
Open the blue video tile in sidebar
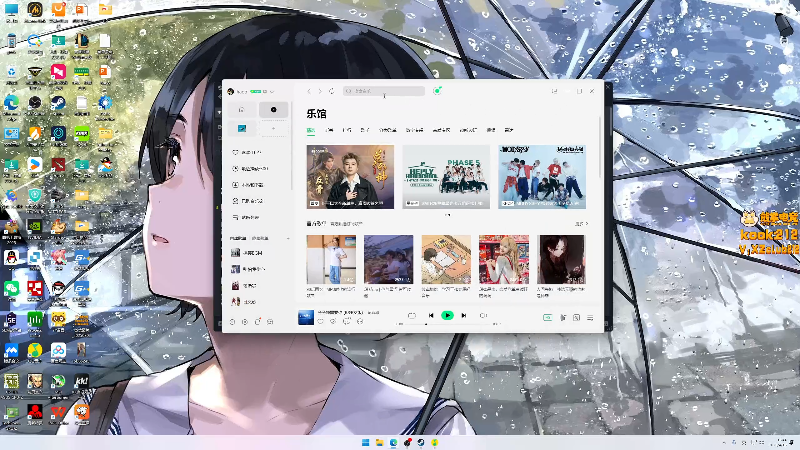click(x=242, y=129)
